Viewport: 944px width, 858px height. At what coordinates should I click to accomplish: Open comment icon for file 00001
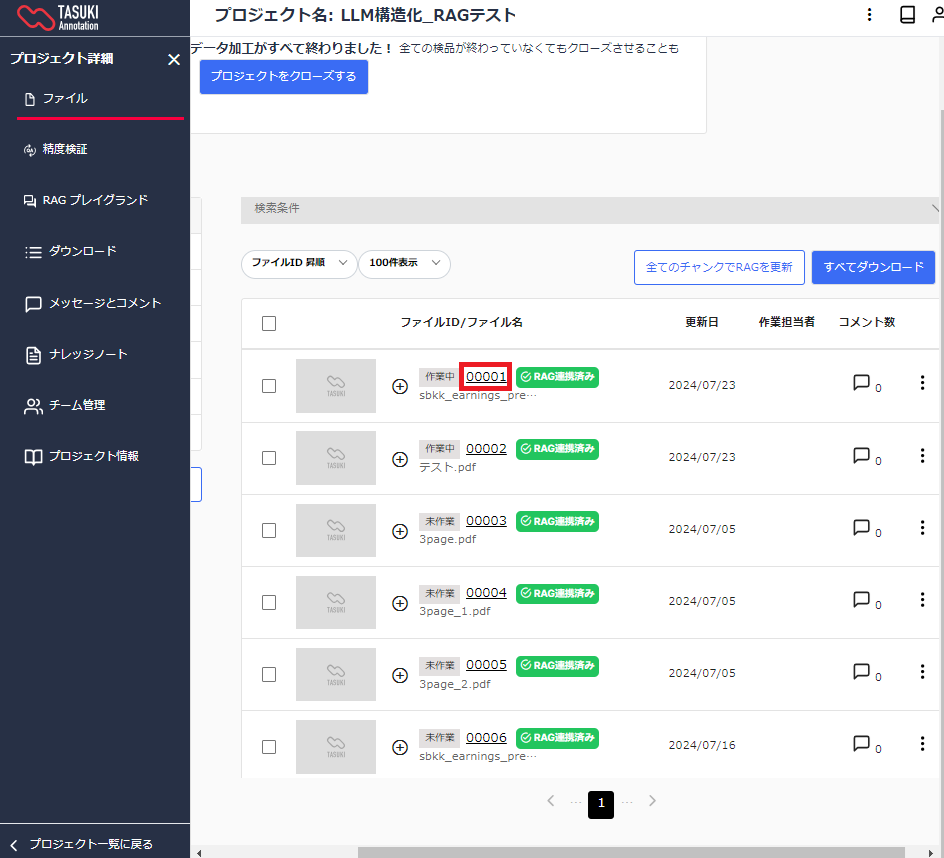point(862,382)
